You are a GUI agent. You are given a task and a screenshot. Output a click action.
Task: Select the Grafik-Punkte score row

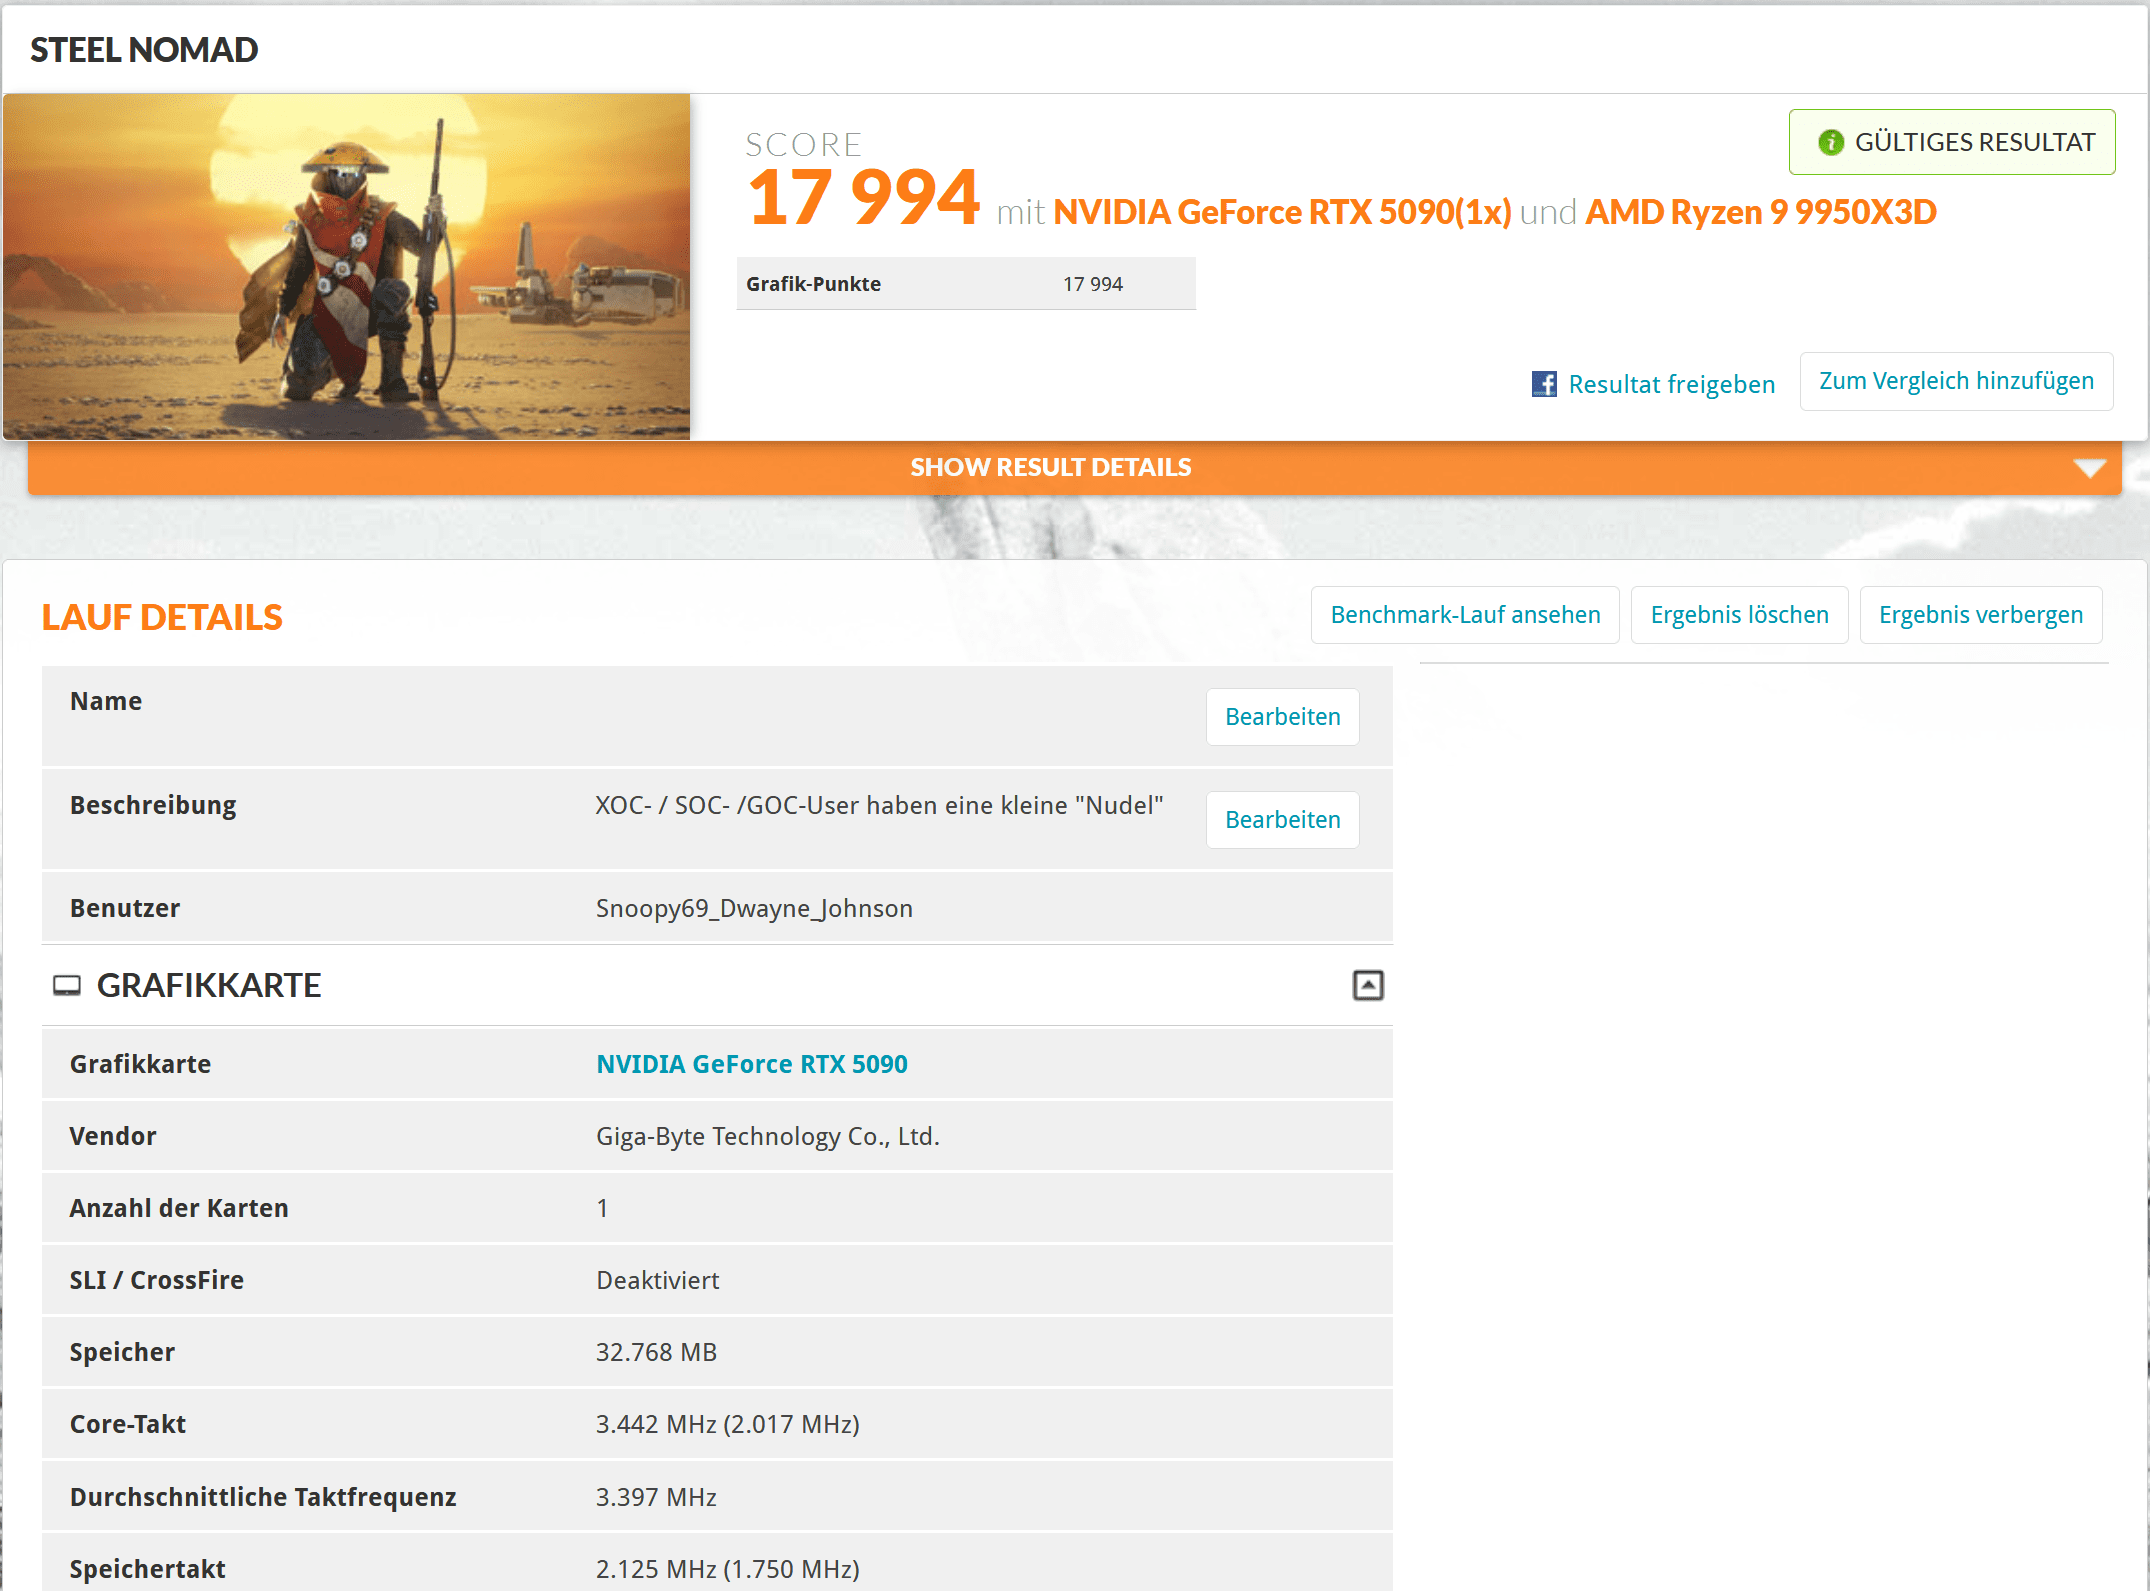(x=965, y=284)
